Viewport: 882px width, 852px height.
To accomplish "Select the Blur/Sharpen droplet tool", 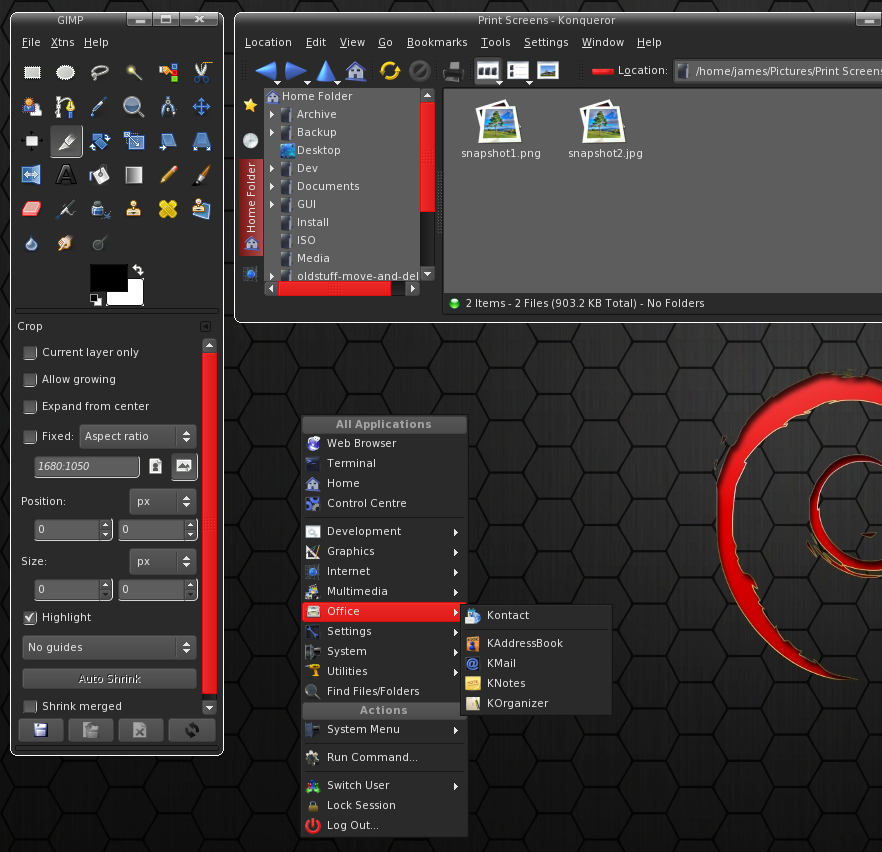I will (32, 244).
